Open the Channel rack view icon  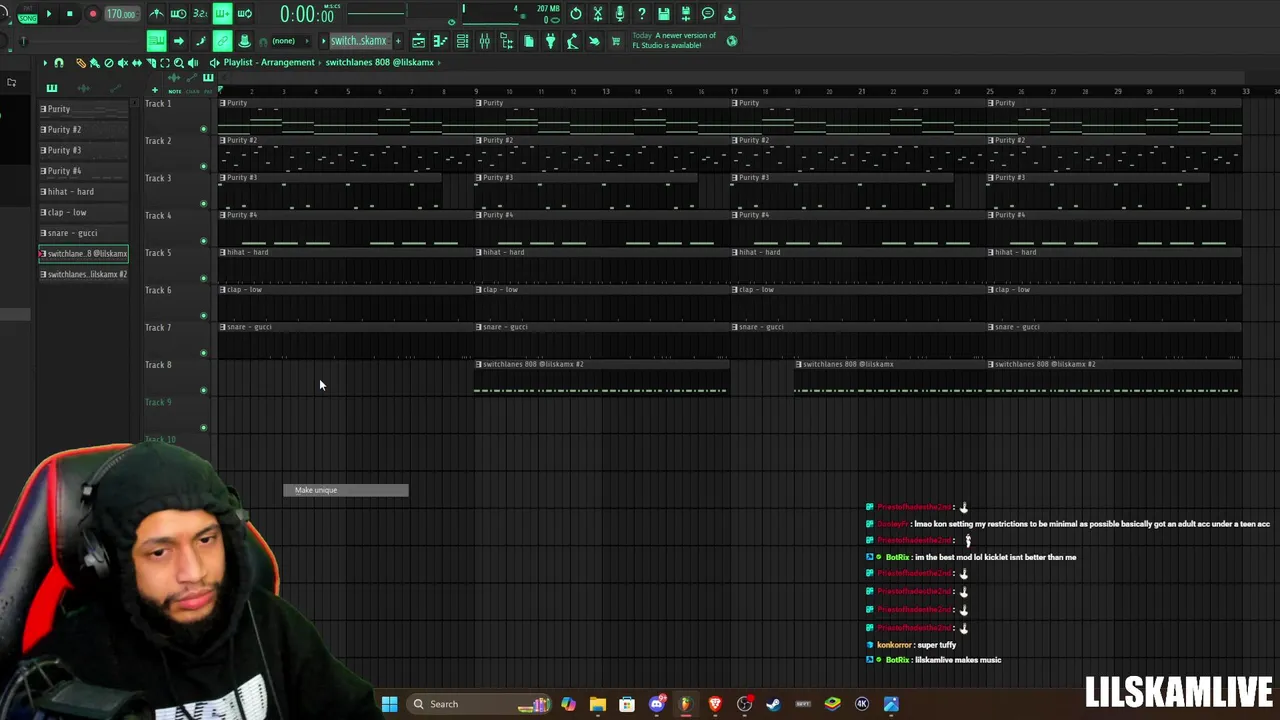(x=463, y=41)
